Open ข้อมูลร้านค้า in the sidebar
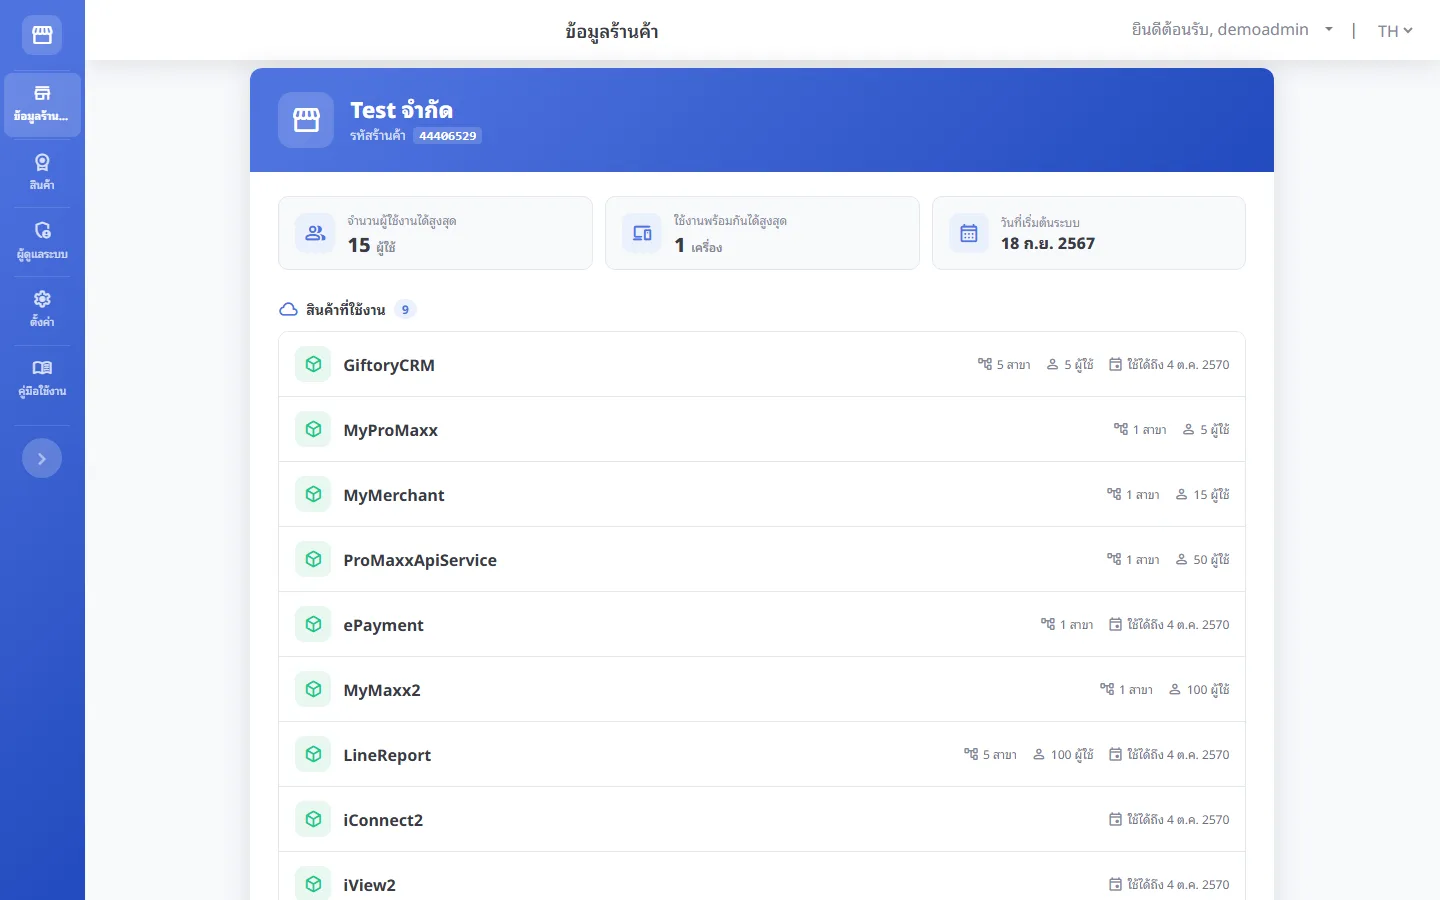The width and height of the screenshot is (1440, 900). point(42,104)
